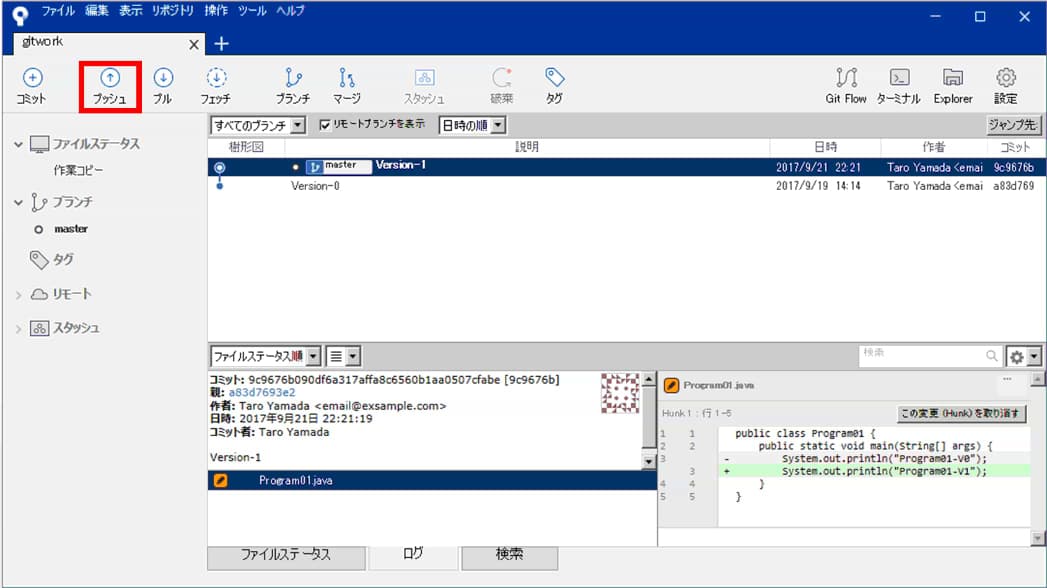Click この変更 (Hunk) を取り消す button
This screenshot has height=588, width=1047.
(962, 413)
